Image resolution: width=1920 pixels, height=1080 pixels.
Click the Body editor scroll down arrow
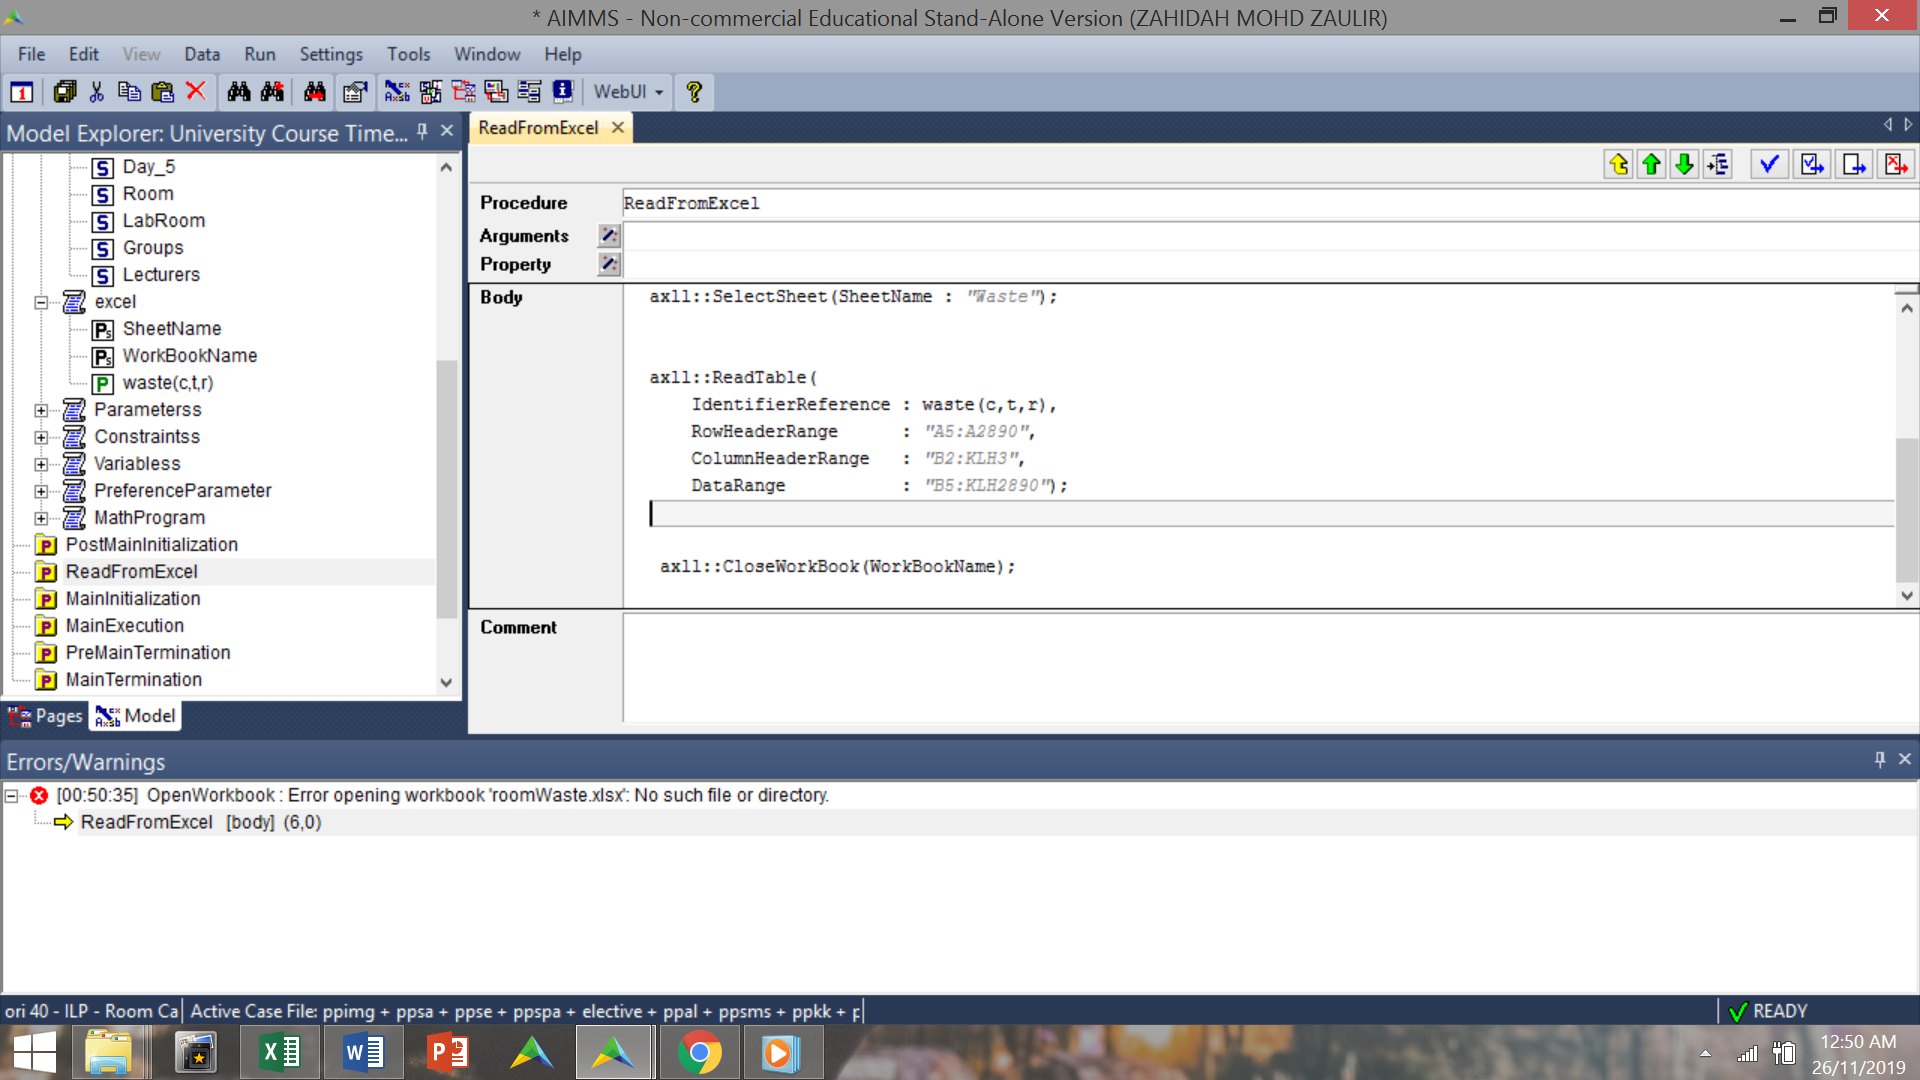(1907, 596)
